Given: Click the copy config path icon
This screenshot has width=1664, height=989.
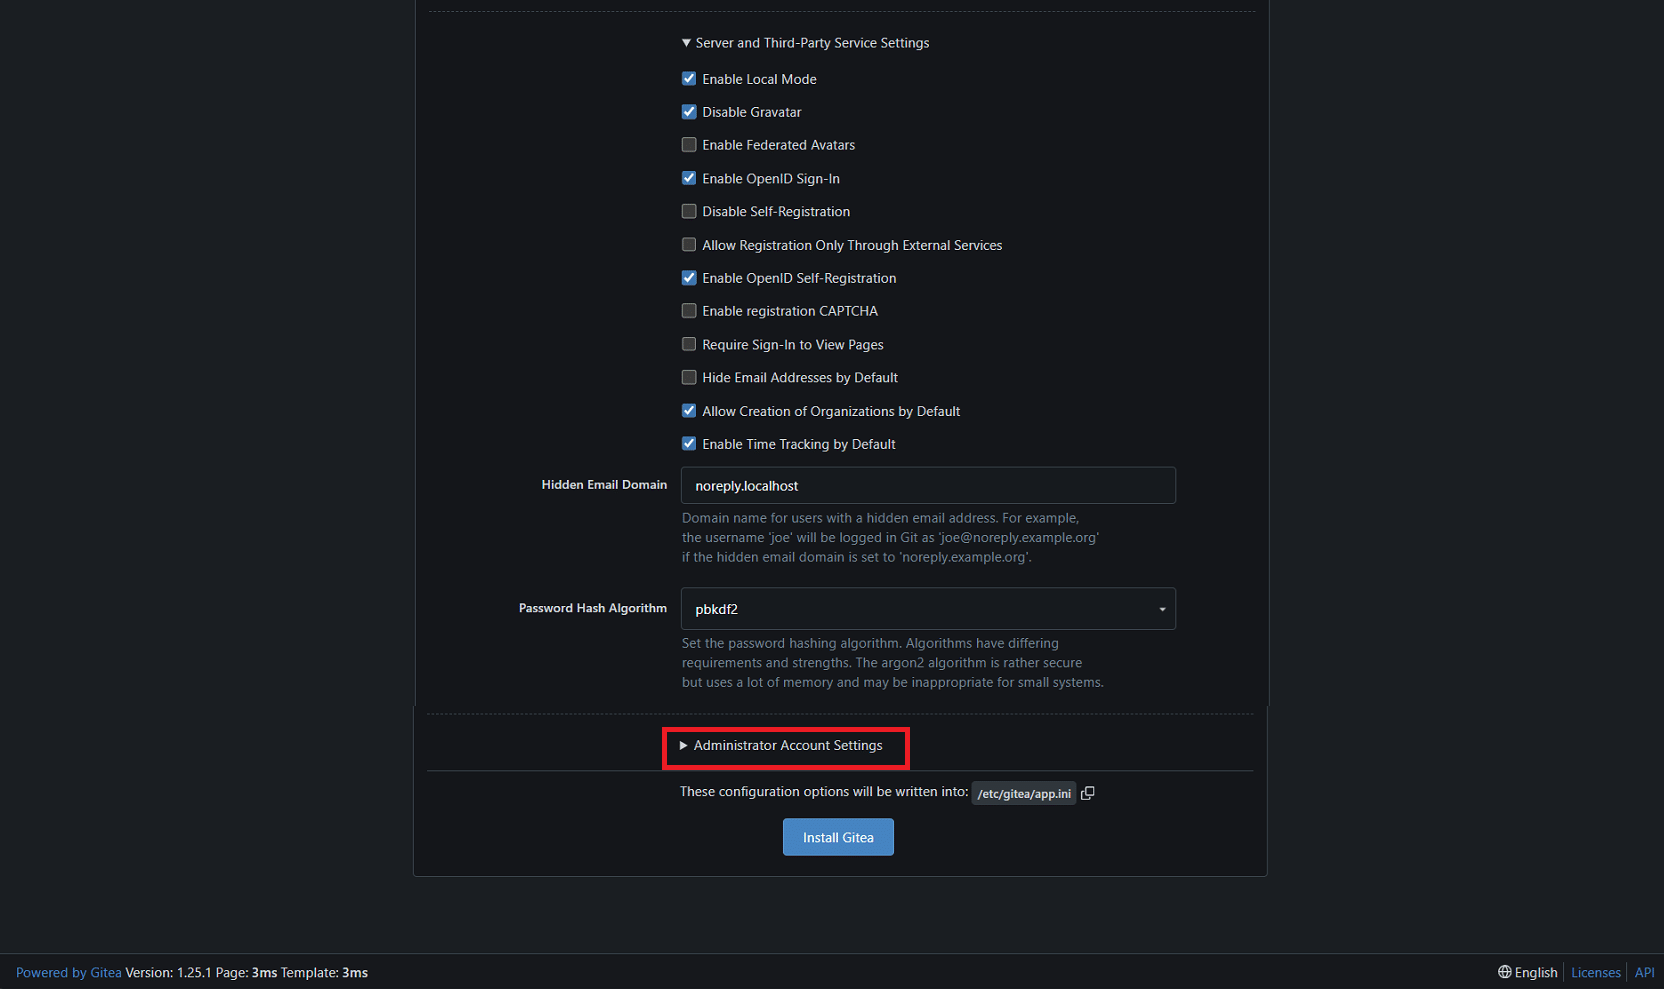Looking at the screenshot, I should [1088, 793].
